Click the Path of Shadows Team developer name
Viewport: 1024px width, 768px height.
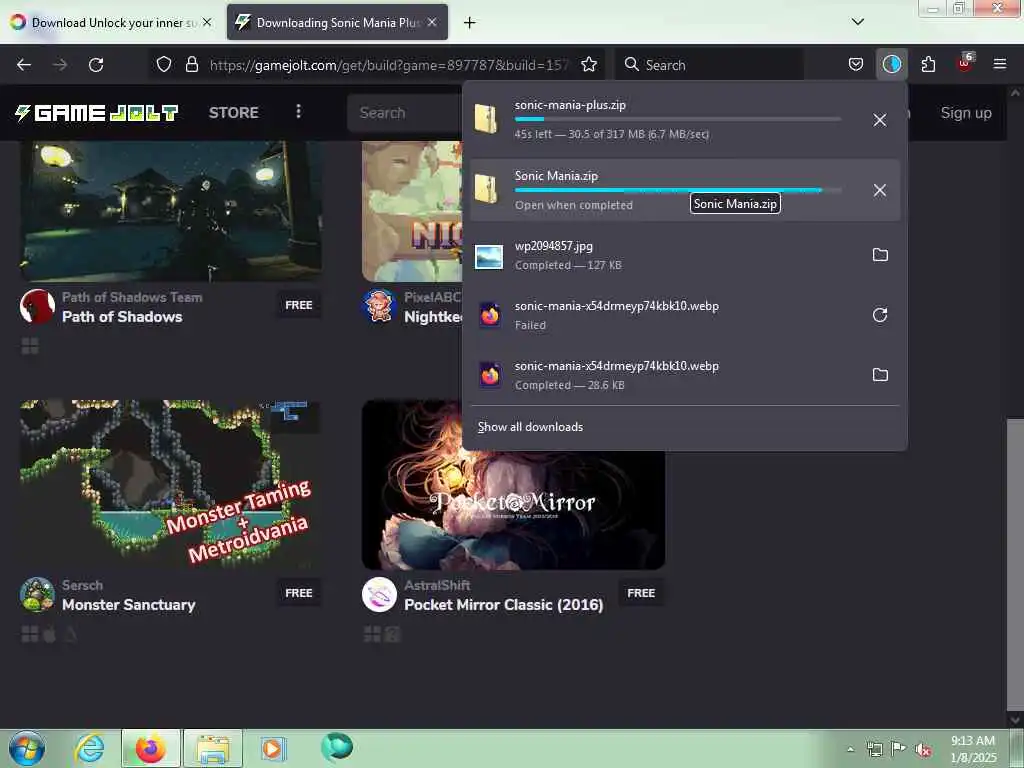[x=132, y=297]
